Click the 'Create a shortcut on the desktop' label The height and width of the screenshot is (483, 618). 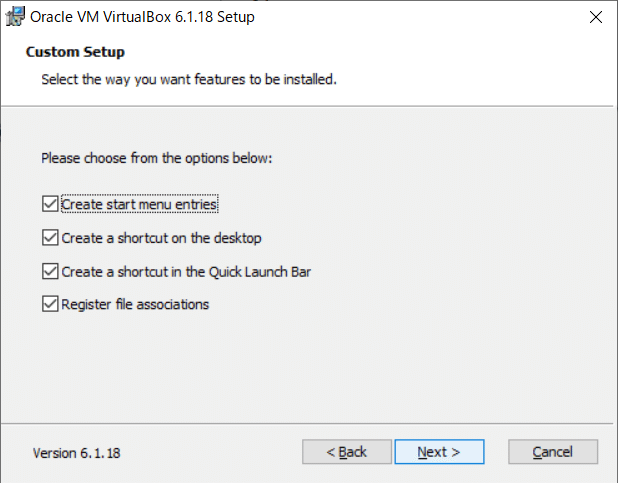[161, 238]
